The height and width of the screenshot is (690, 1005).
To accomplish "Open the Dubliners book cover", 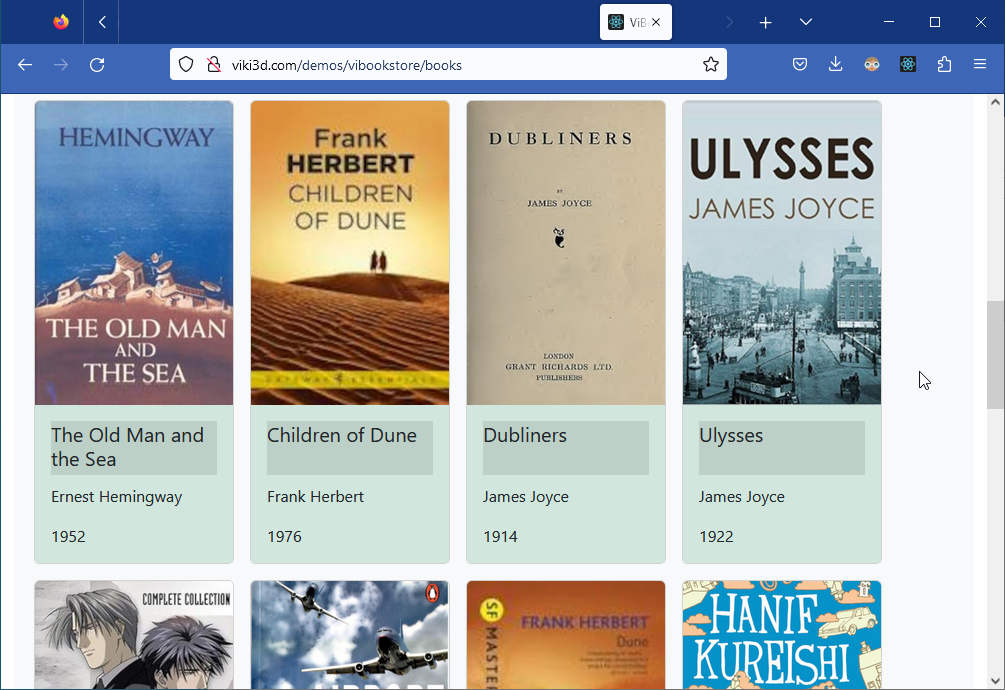I will coord(566,252).
